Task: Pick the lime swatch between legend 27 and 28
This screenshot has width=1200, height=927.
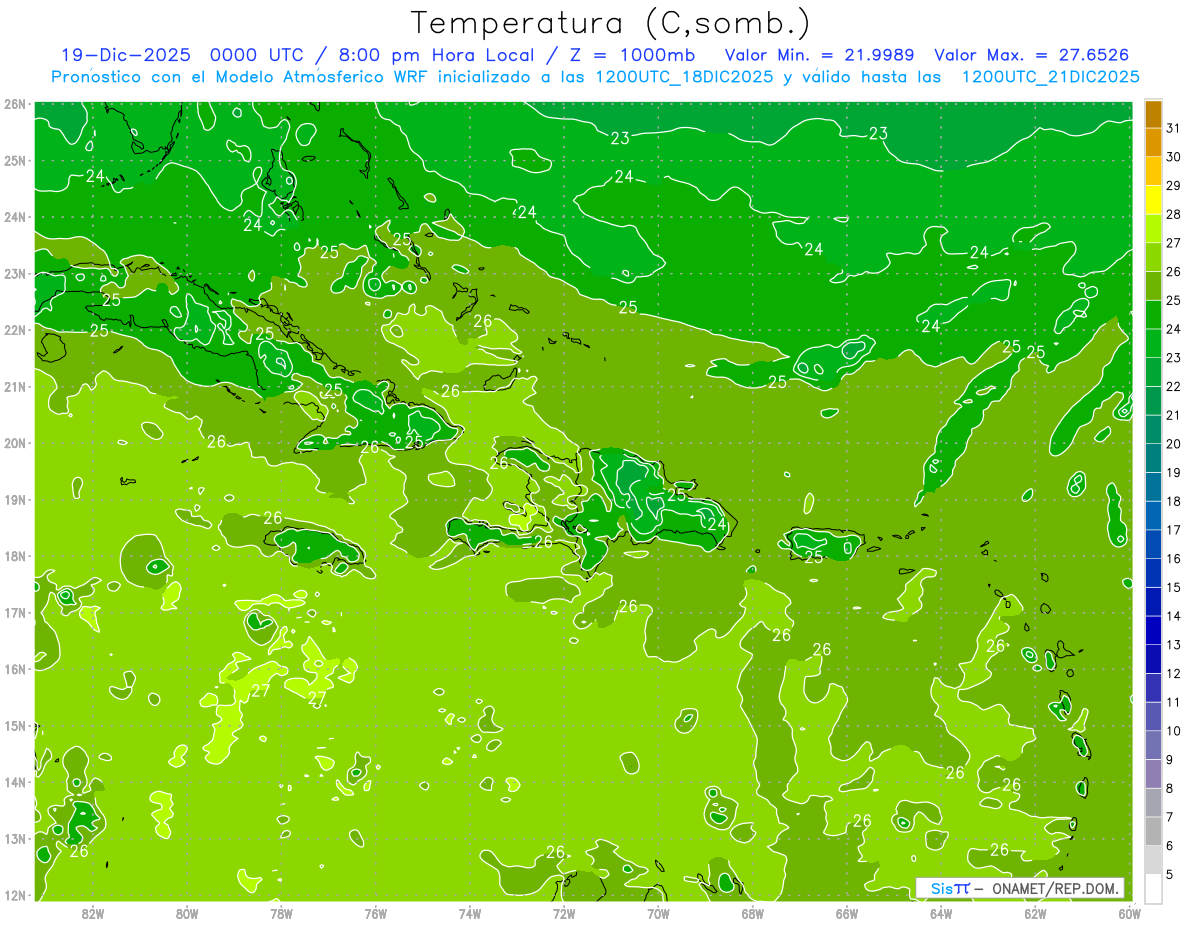Action: [1153, 228]
